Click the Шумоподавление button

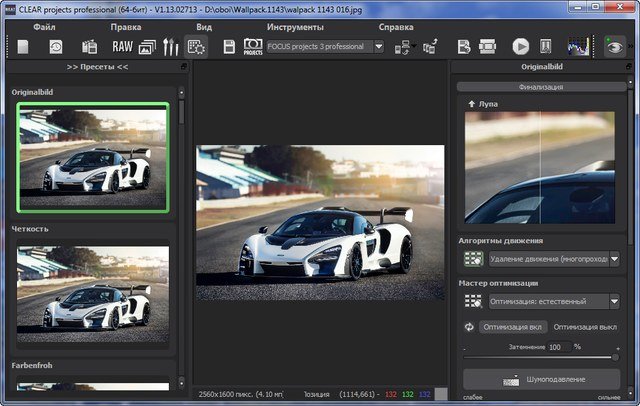(x=540, y=380)
